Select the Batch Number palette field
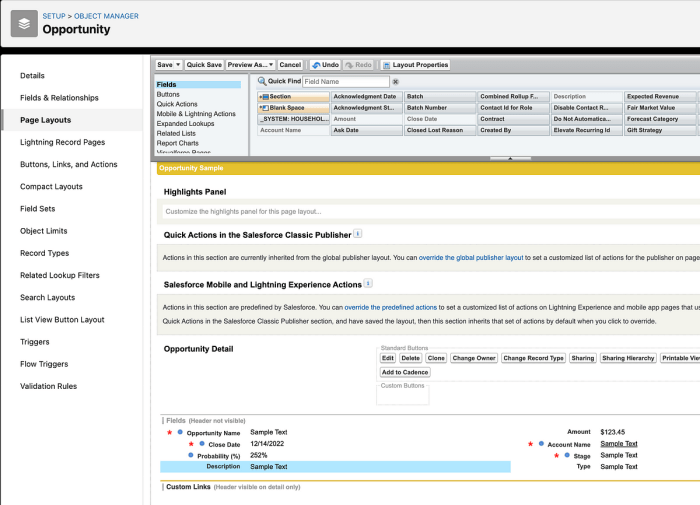The image size is (700, 505). (x=440, y=108)
